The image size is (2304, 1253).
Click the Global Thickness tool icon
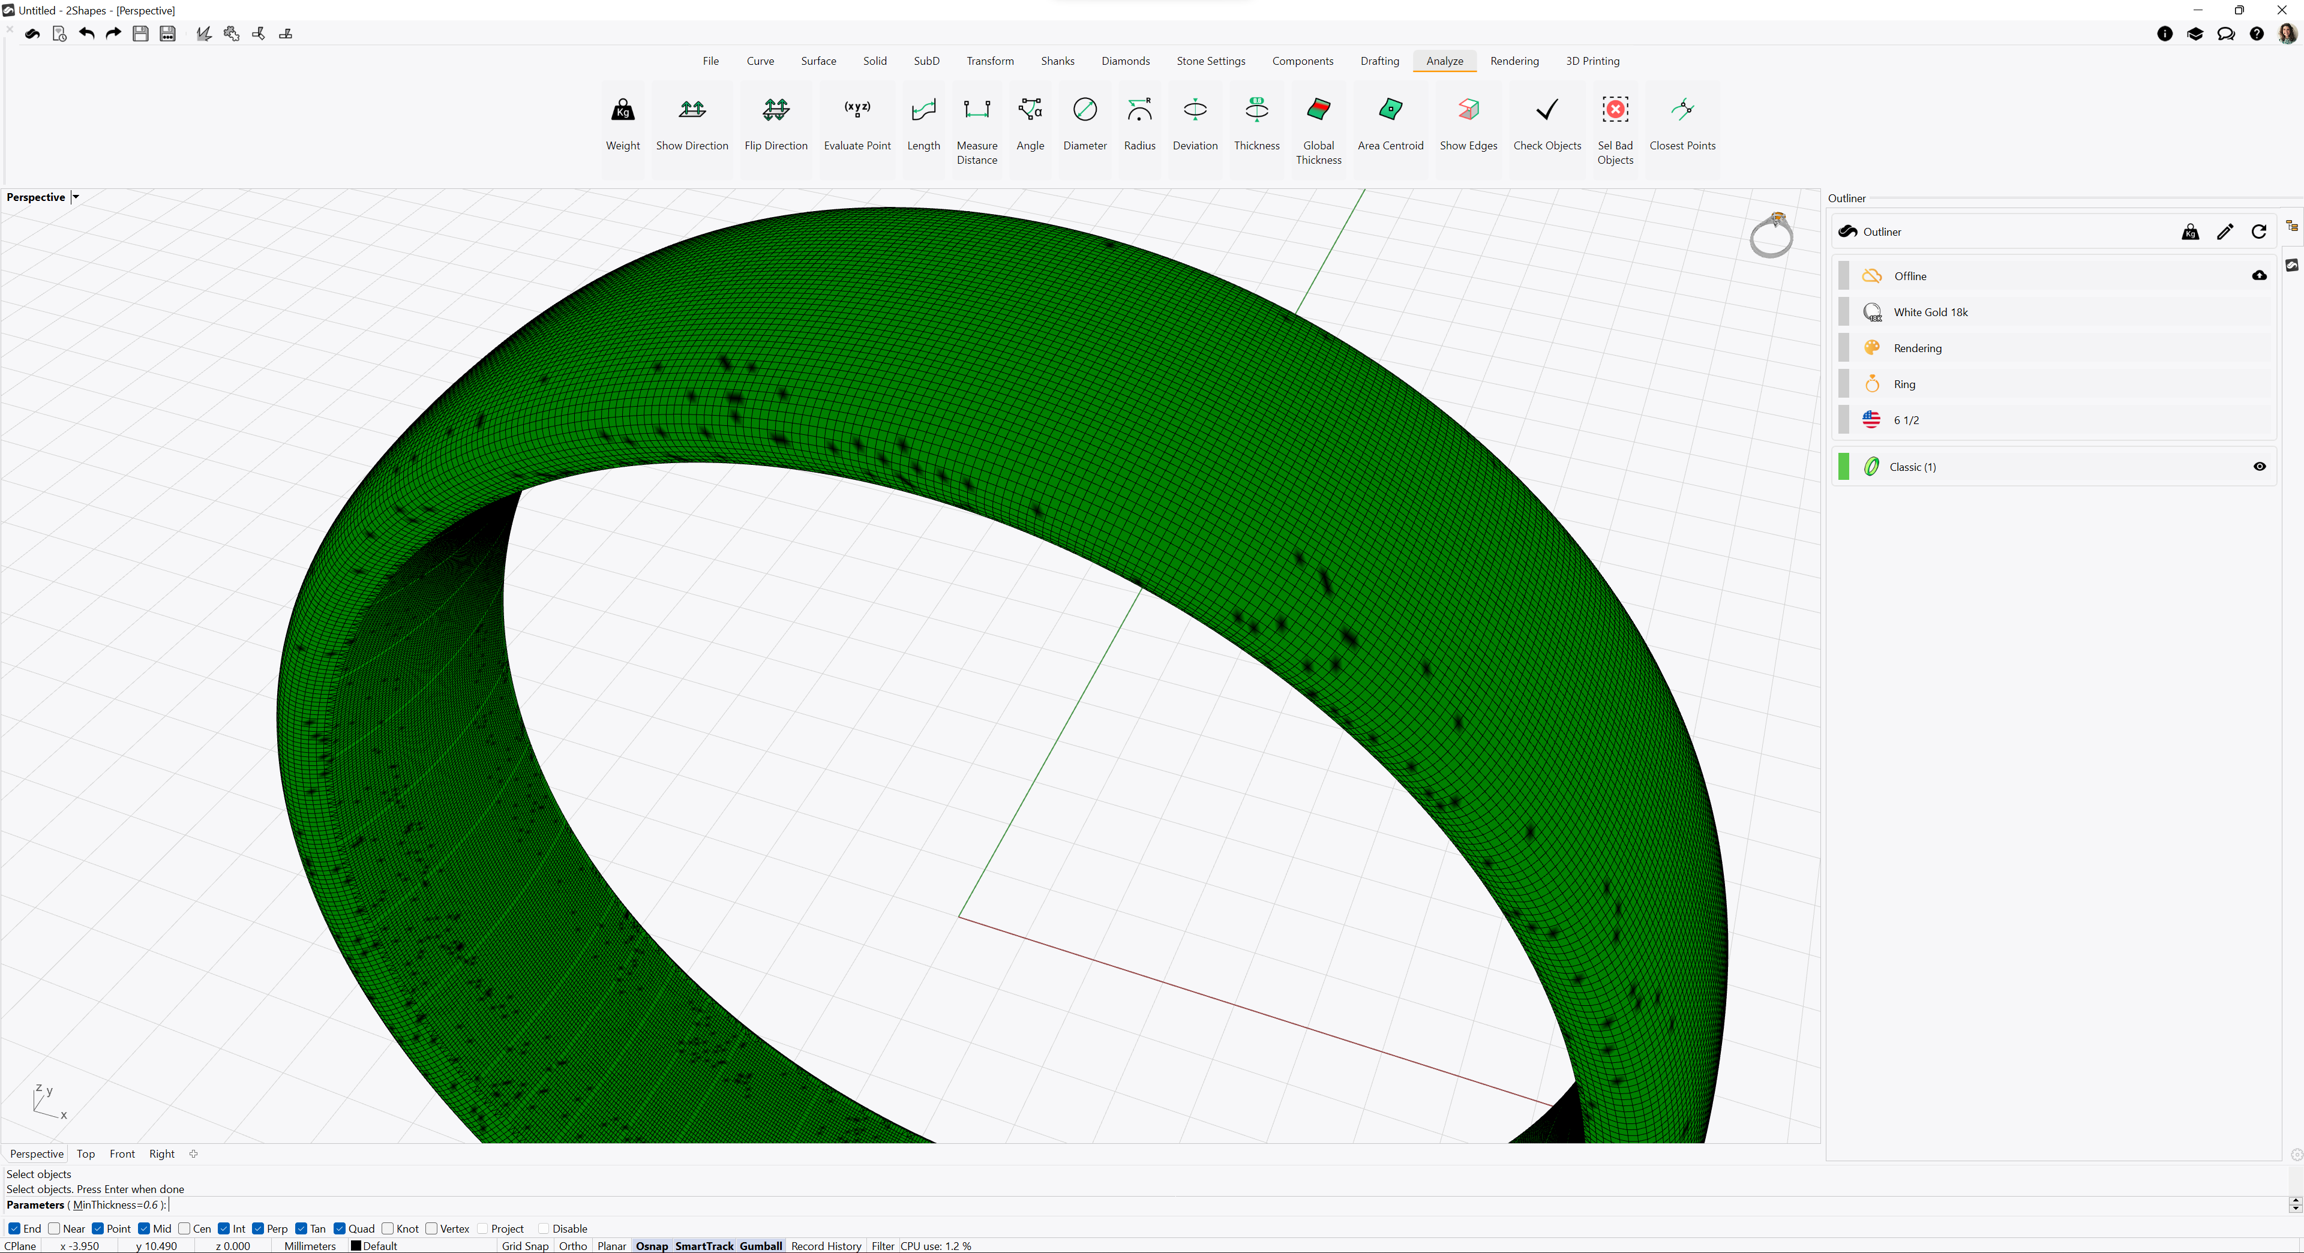[x=1318, y=110]
